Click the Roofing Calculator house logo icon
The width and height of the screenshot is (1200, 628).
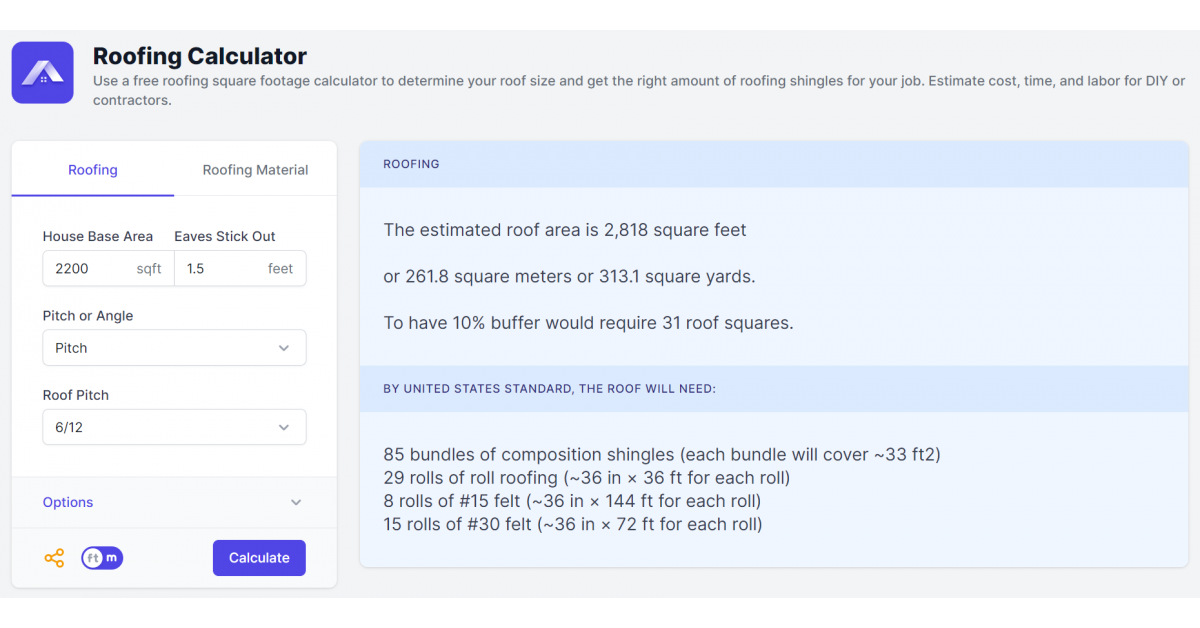click(42, 72)
